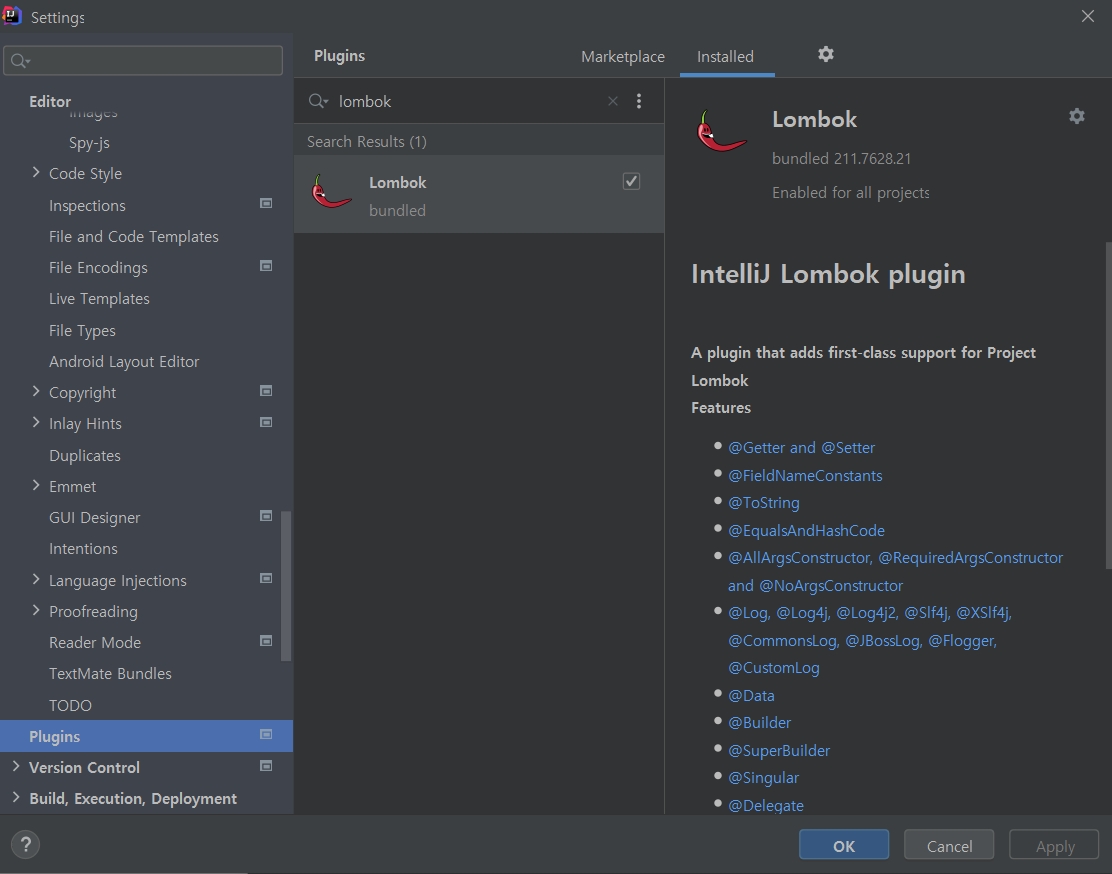The height and width of the screenshot is (874, 1112).
Task: Click the Plugins manage gear icon
Action: point(825,54)
